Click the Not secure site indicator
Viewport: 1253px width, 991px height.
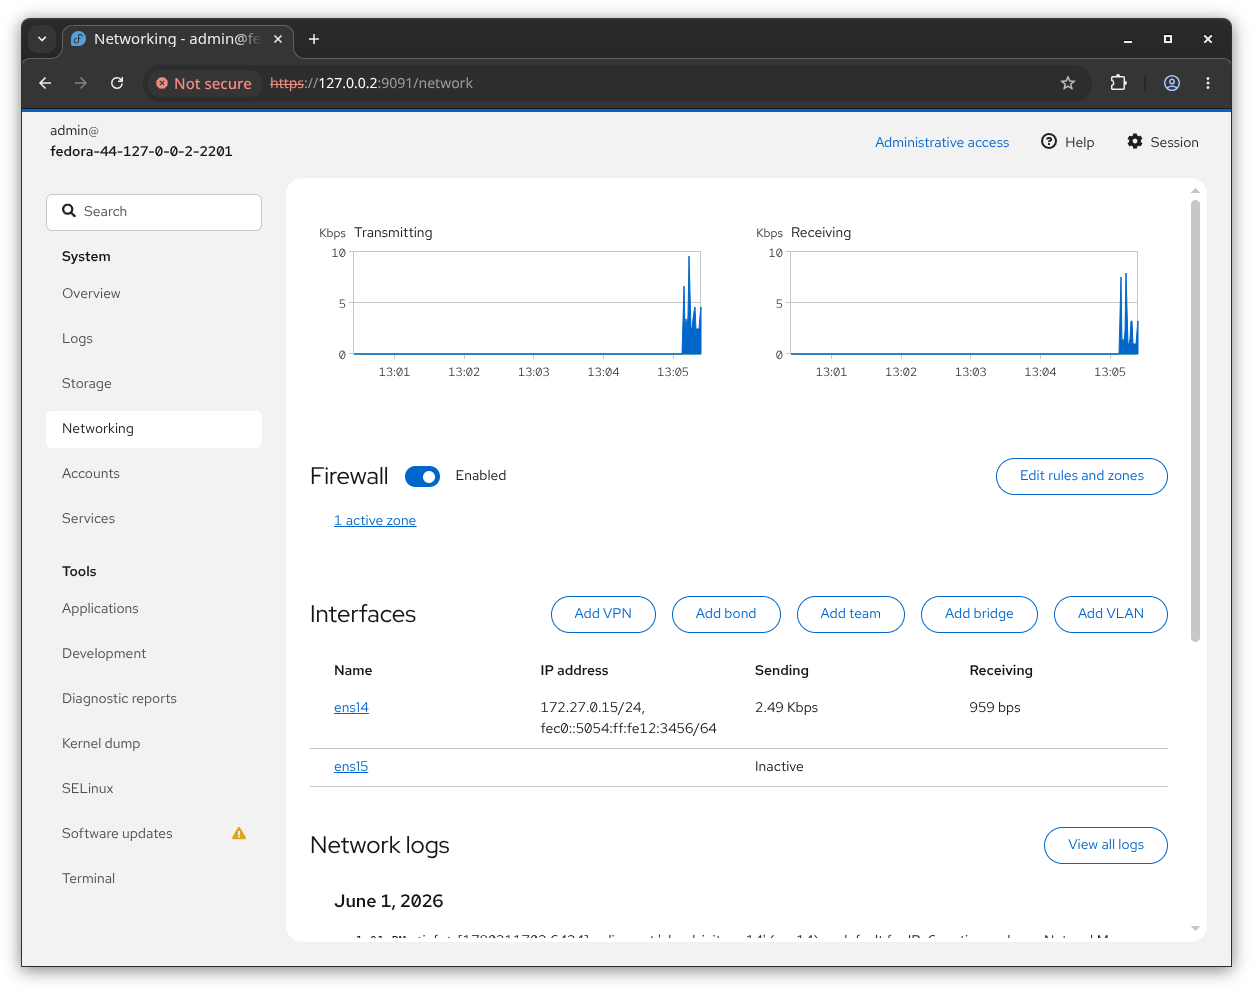pyautogui.click(x=204, y=83)
